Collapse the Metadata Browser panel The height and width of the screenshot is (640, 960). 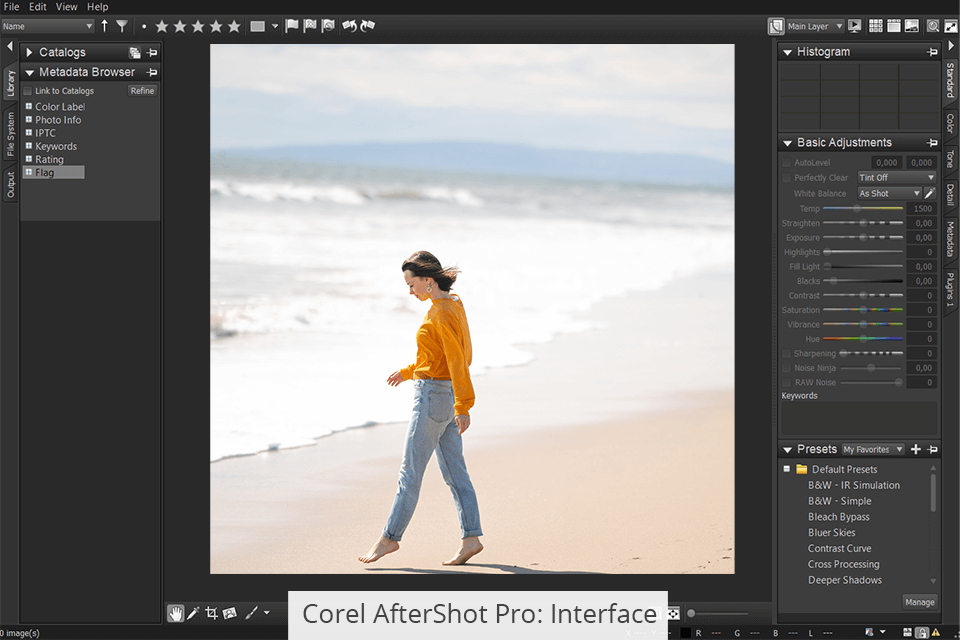coord(29,72)
